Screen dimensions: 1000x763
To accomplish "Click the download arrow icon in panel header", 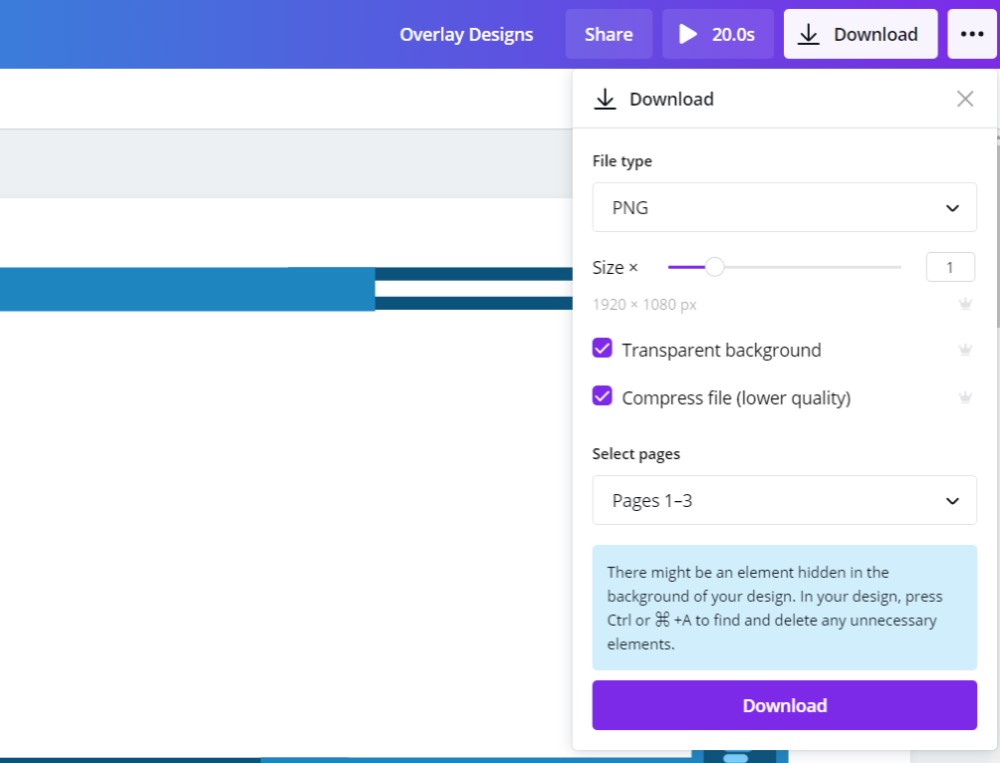I will [x=604, y=99].
